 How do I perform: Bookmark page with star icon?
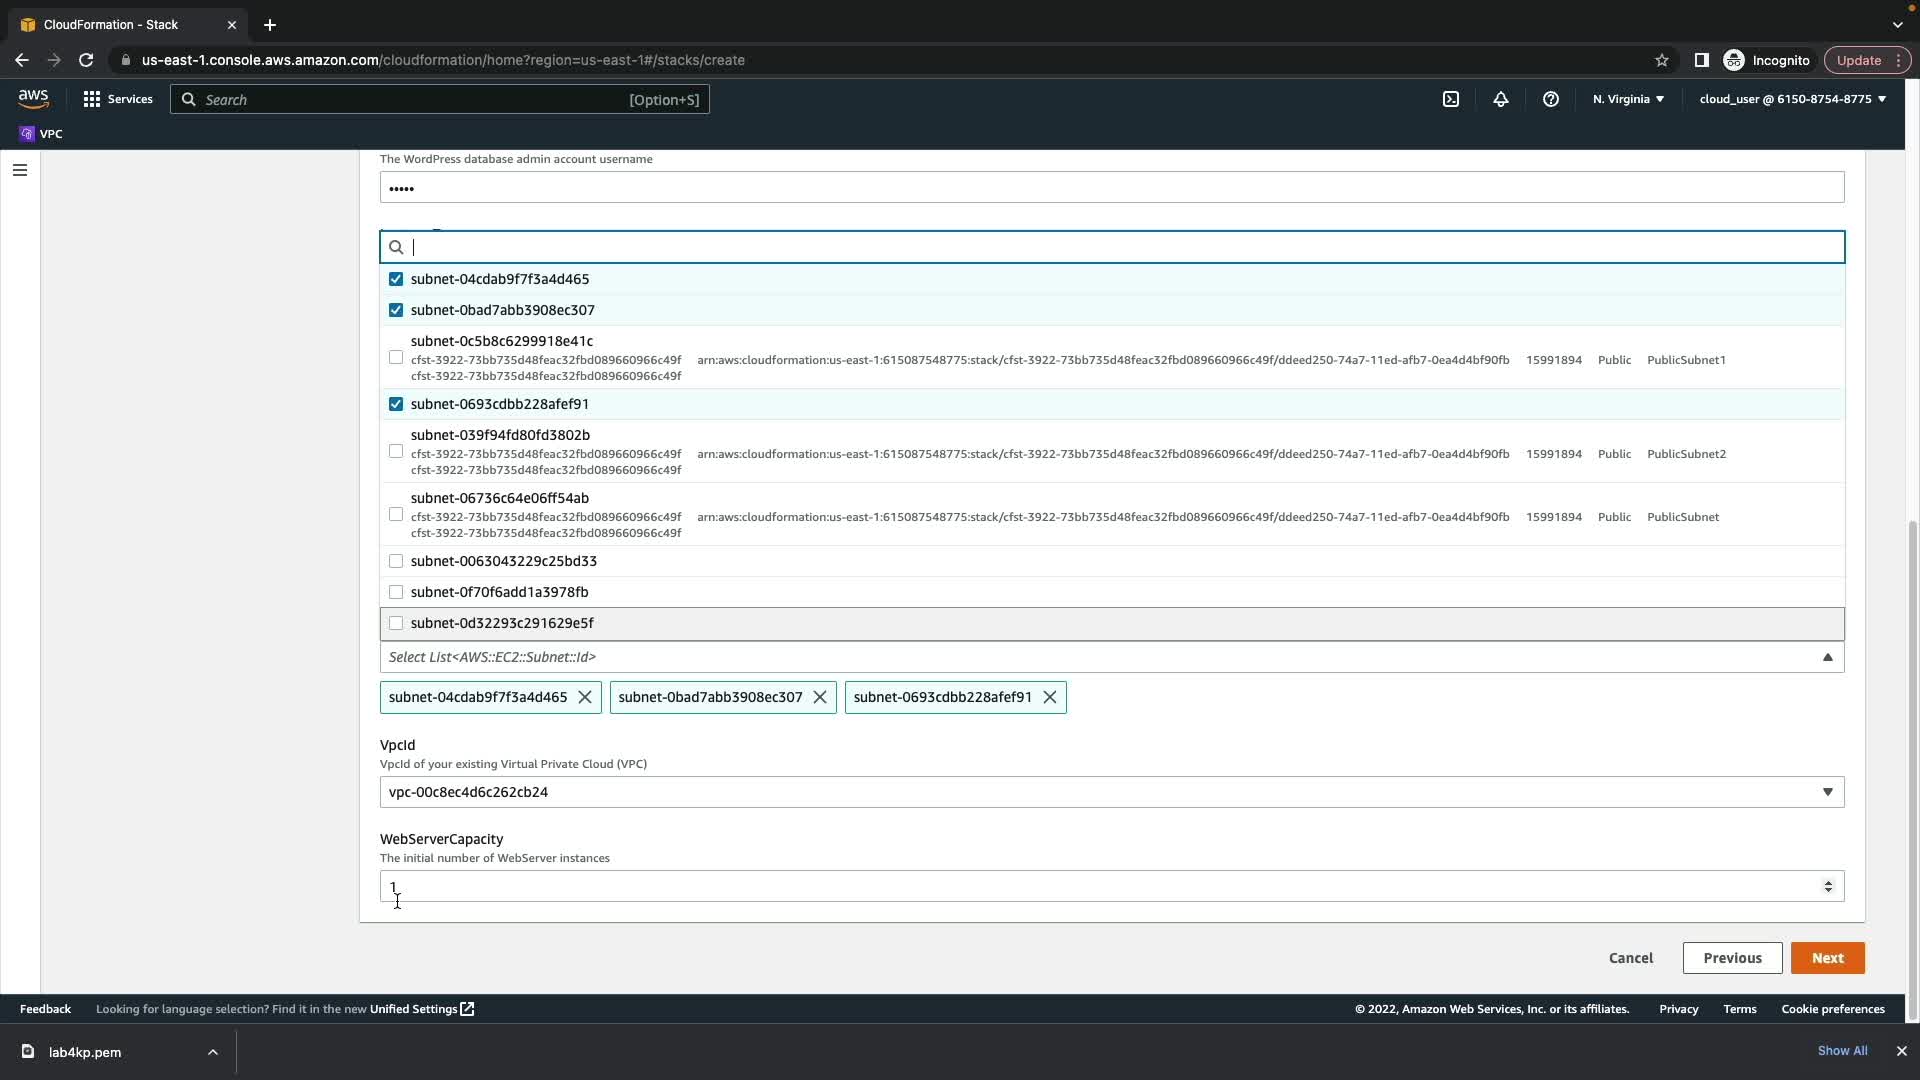[x=1661, y=60]
